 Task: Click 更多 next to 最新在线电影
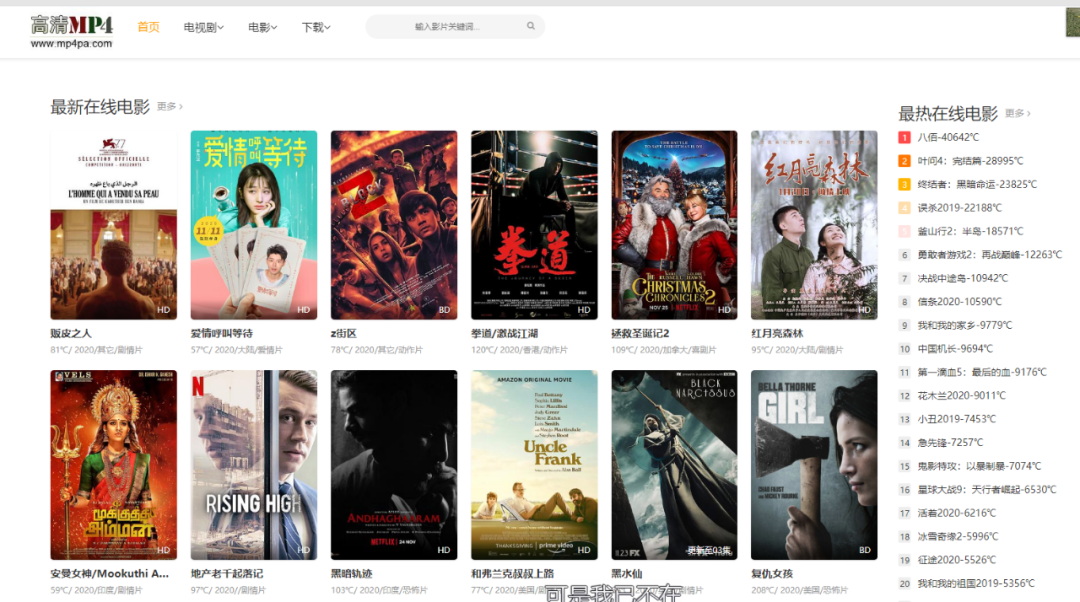(169, 107)
